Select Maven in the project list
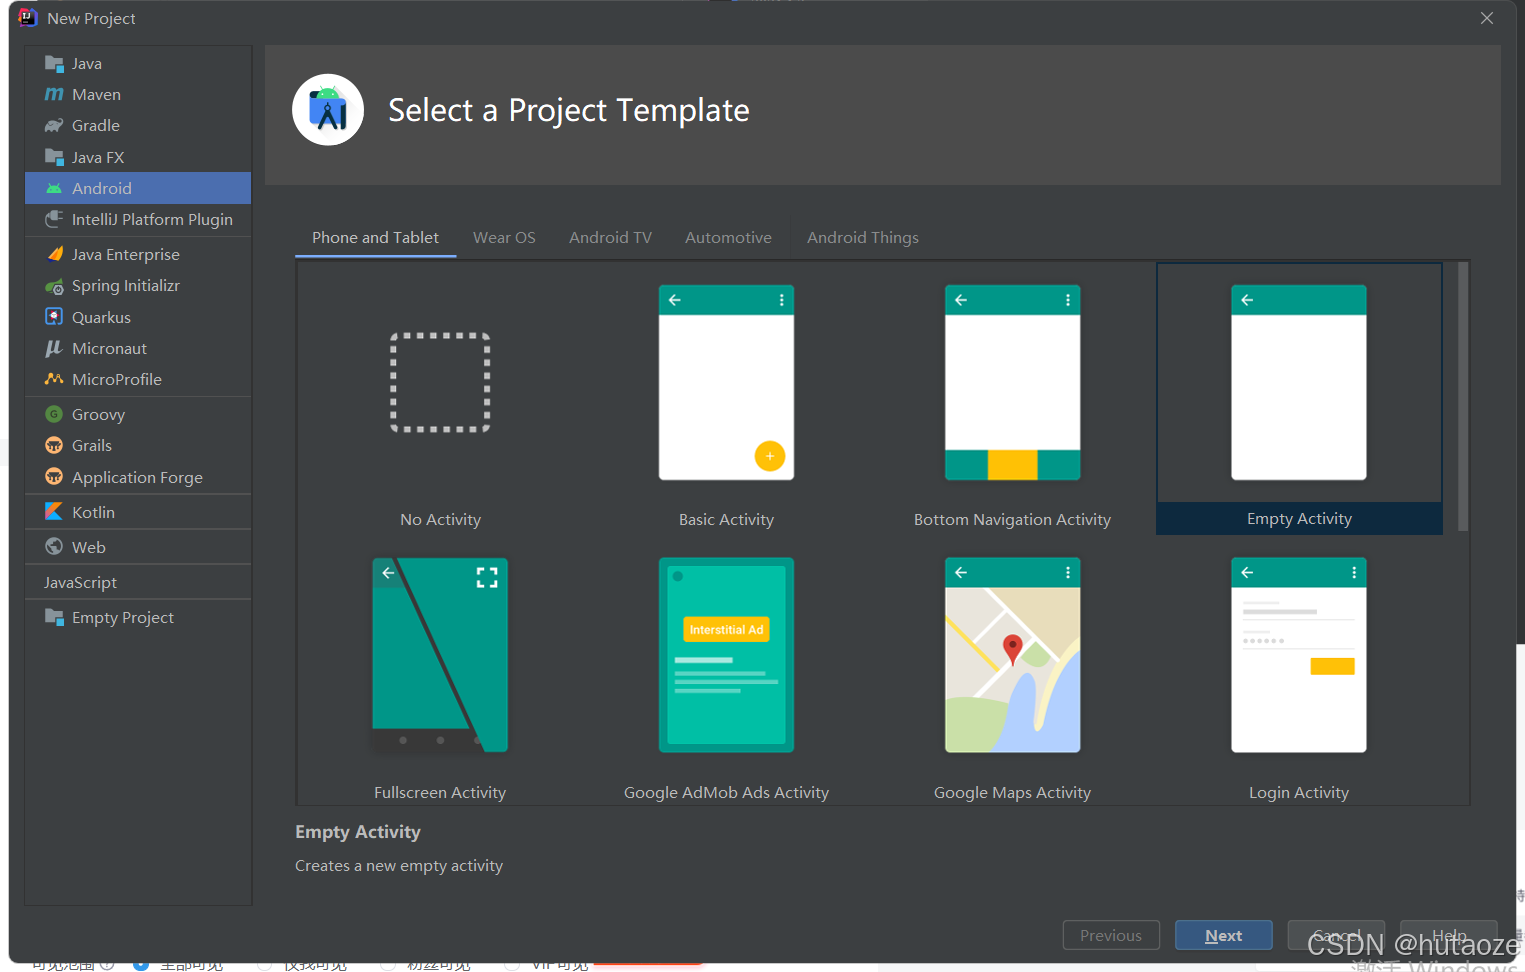Image resolution: width=1525 pixels, height=972 pixels. [138, 94]
